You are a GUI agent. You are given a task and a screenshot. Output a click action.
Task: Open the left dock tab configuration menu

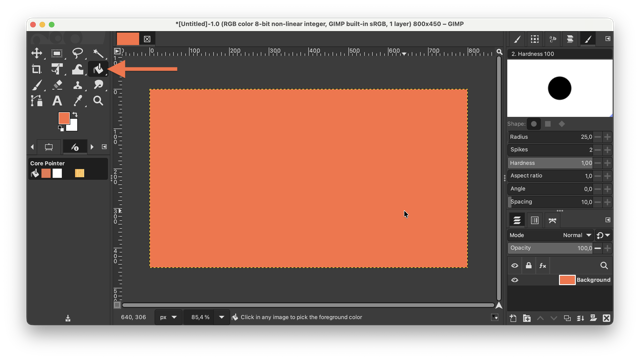pos(104,147)
